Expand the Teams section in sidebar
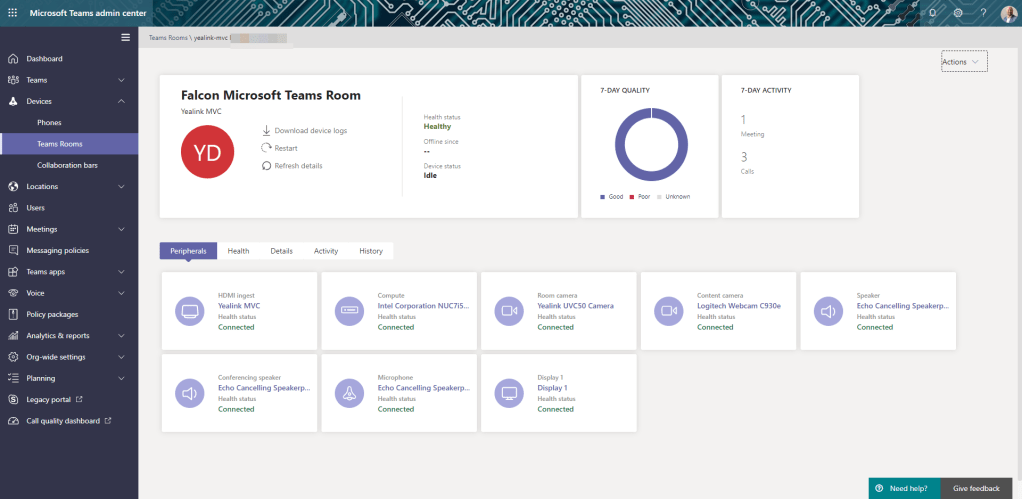 point(121,80)
